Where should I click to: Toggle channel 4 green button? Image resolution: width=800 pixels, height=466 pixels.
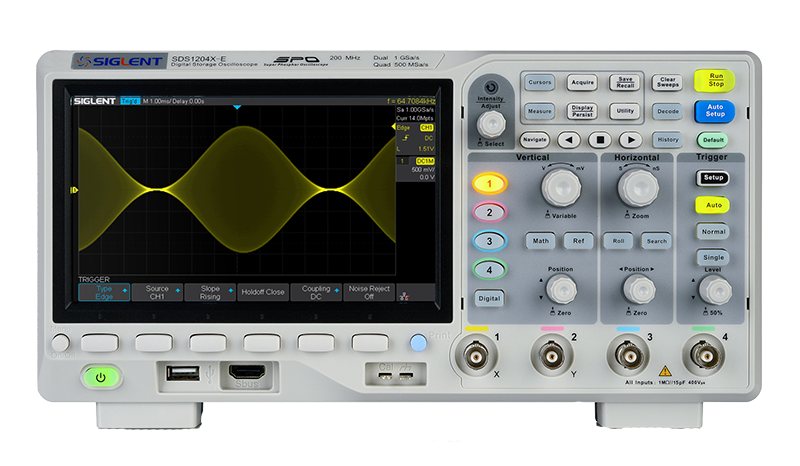pyautogui.click(x=489, y=269)
